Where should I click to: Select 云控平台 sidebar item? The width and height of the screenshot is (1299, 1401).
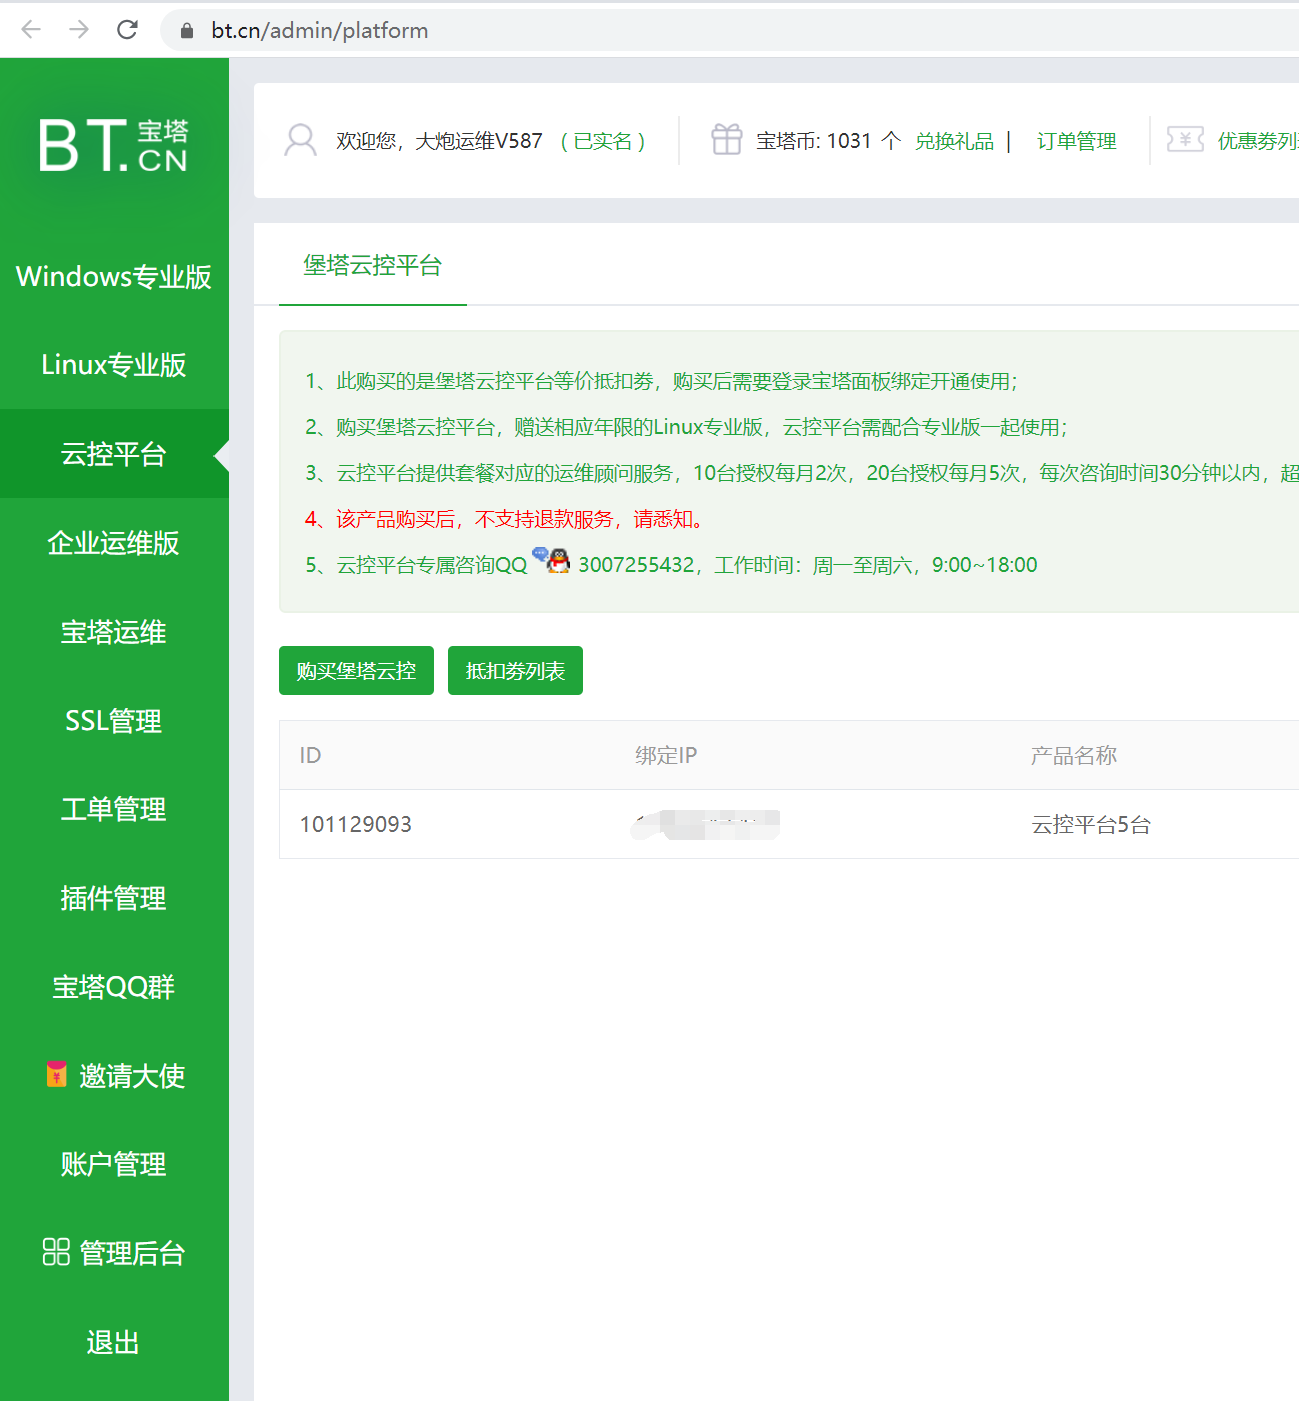click(114, 454)
